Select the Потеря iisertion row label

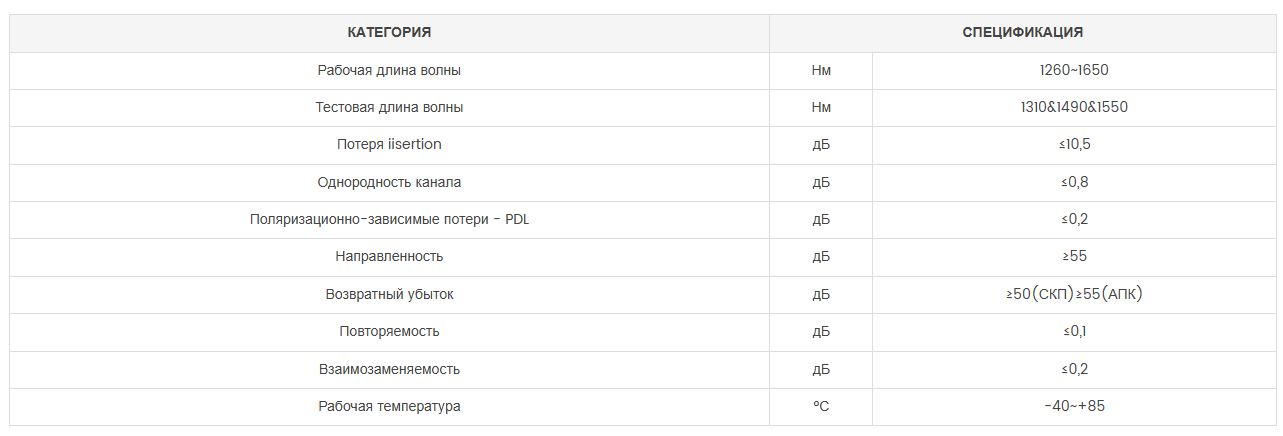389,145
